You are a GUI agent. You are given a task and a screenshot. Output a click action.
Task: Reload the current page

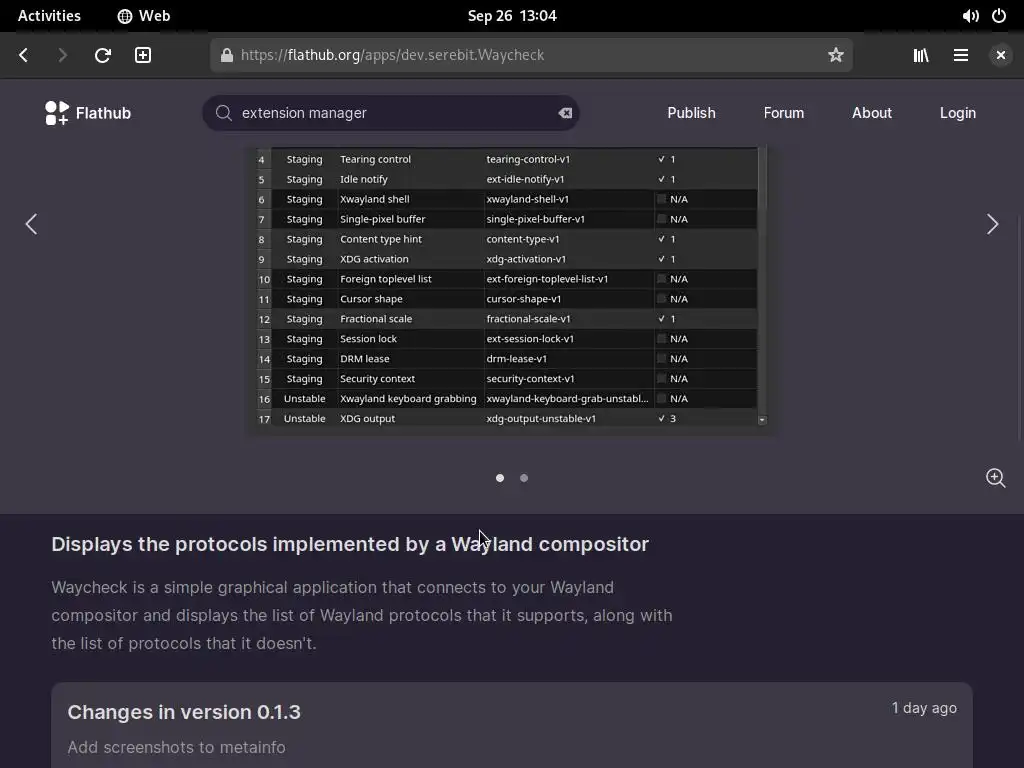103,56
